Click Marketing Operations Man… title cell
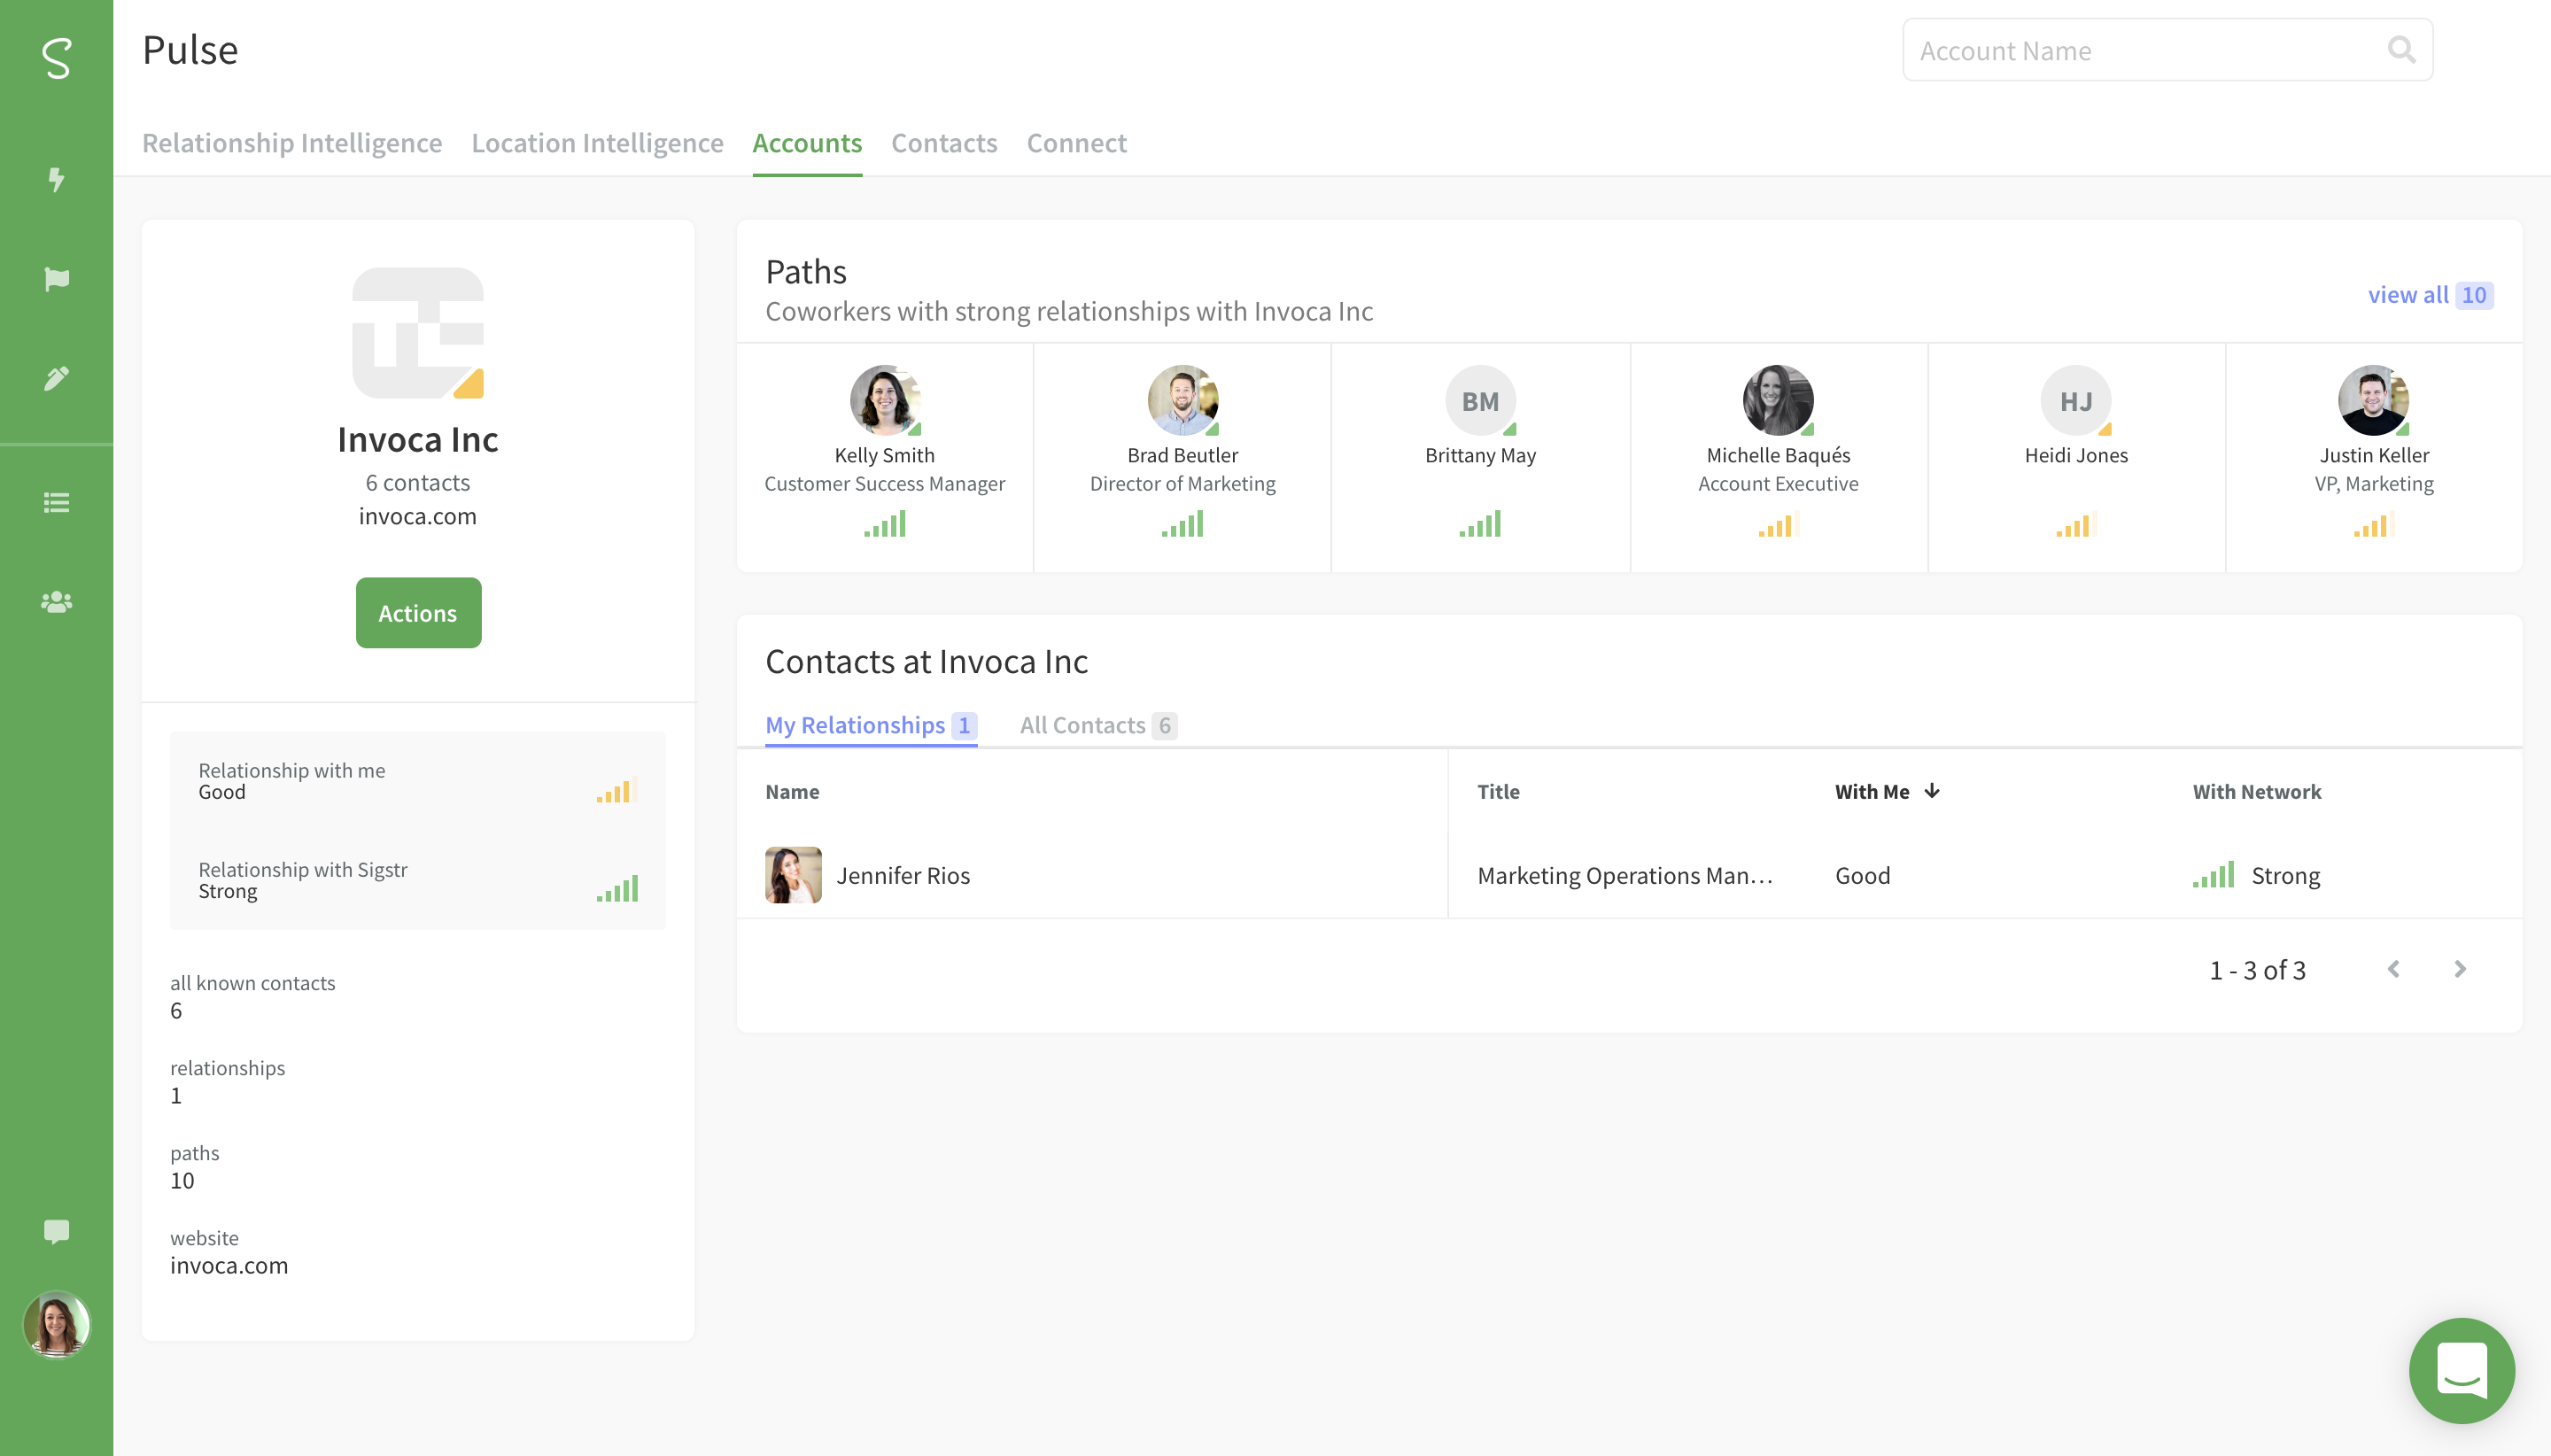The image size is (2551, 1456). (1625, 875)
